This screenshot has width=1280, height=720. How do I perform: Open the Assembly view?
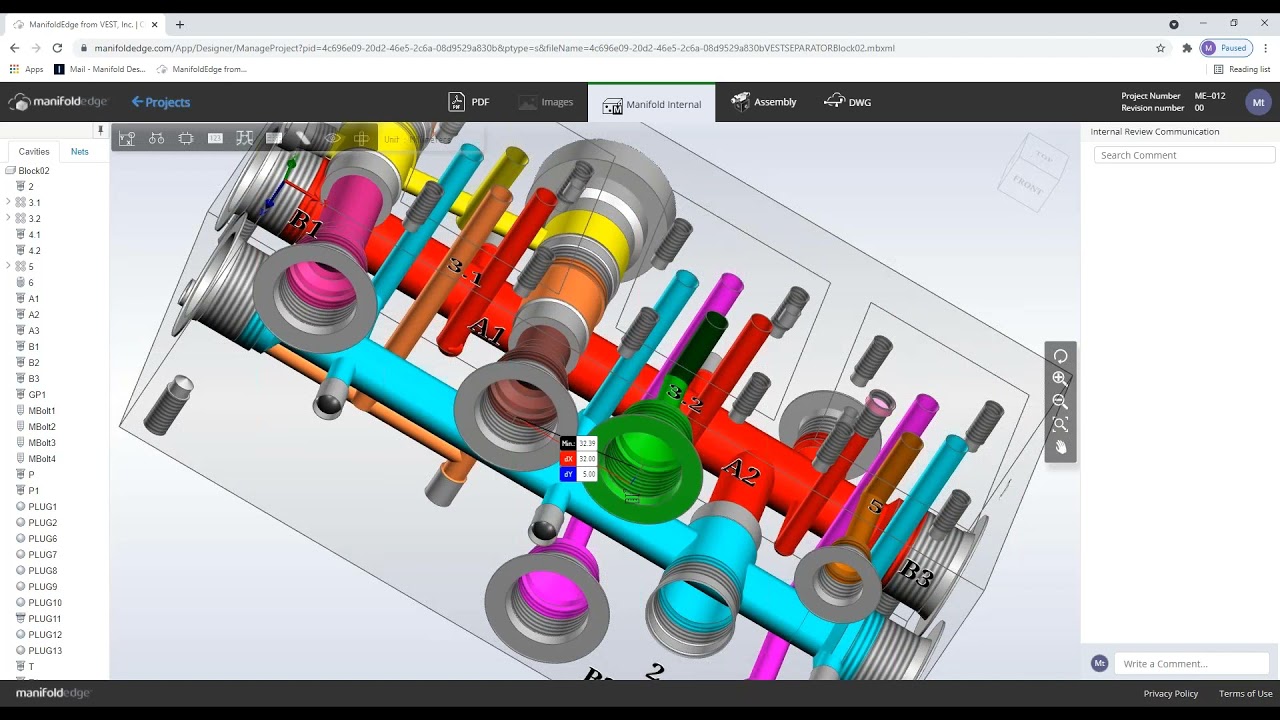coord(764,102)
